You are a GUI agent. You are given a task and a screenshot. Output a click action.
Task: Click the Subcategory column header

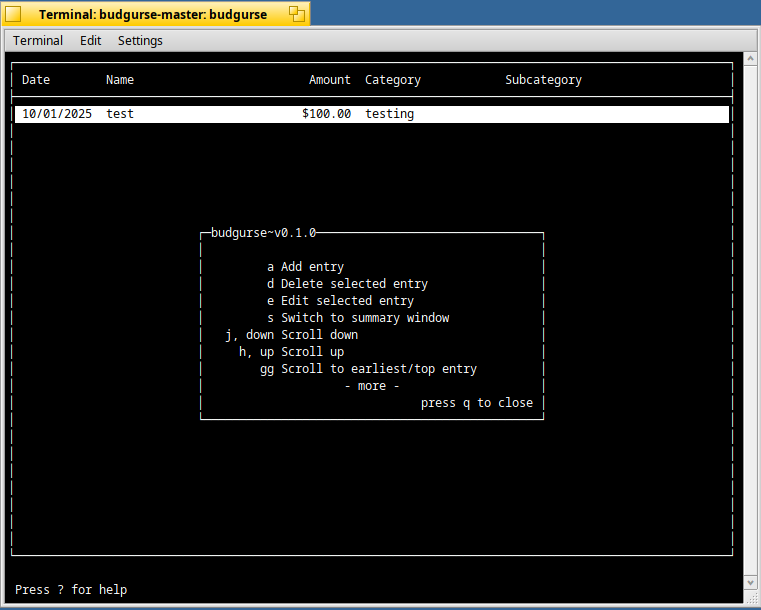pyautogui.click(x=543, y=81)
